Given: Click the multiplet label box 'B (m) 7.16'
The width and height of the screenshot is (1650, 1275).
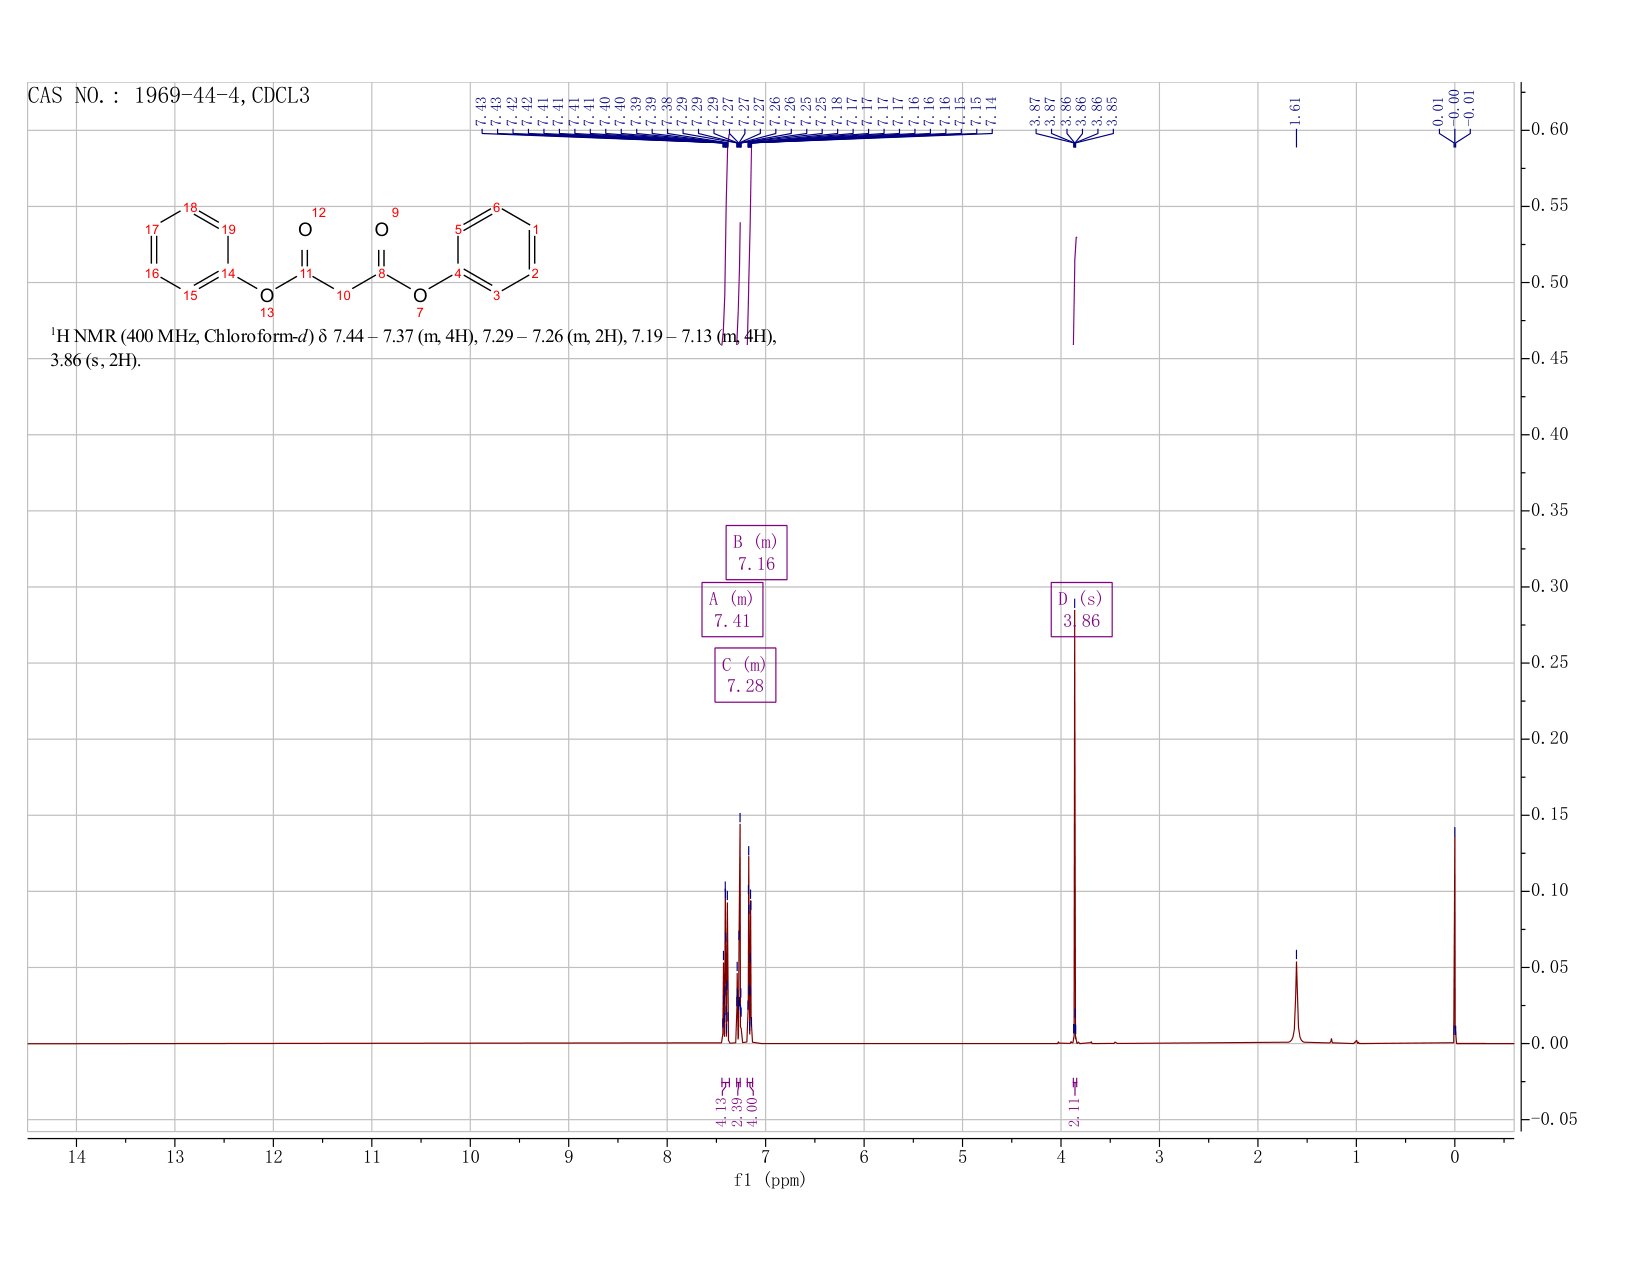Looking at the screenshot, I should [756, 553].
